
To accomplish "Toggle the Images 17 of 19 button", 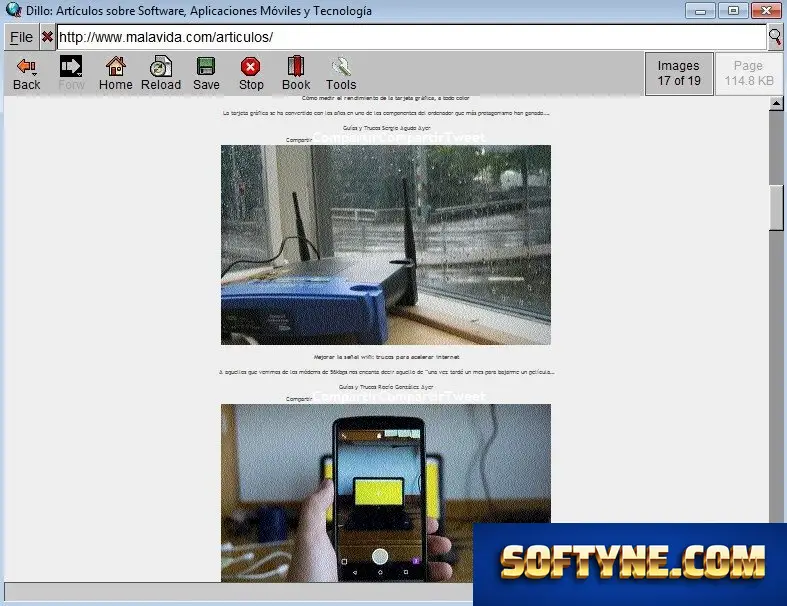I will (679, 73).
